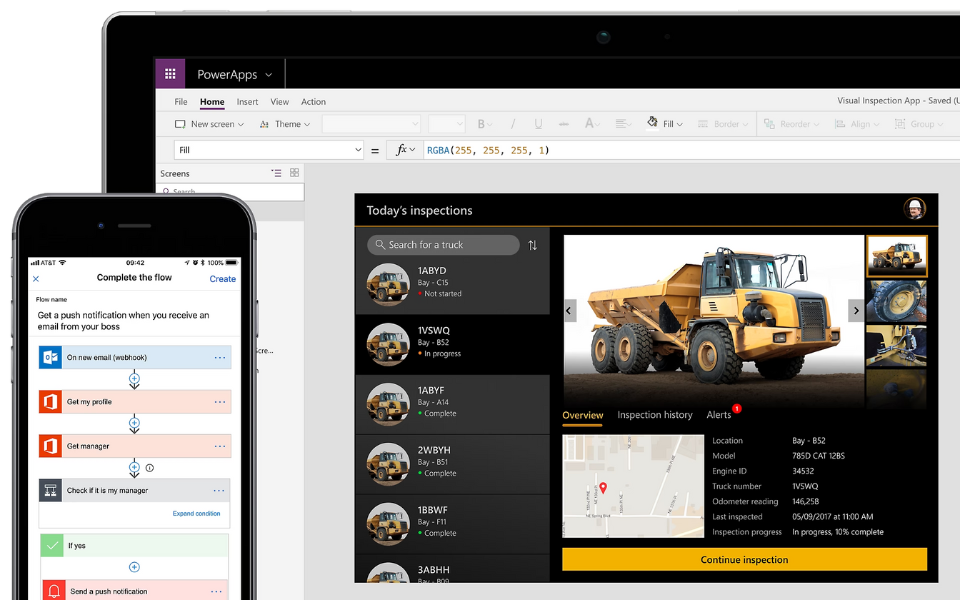
Task: Toggle Strikethrough formatting in ribbon
Action: click(564, 124)
